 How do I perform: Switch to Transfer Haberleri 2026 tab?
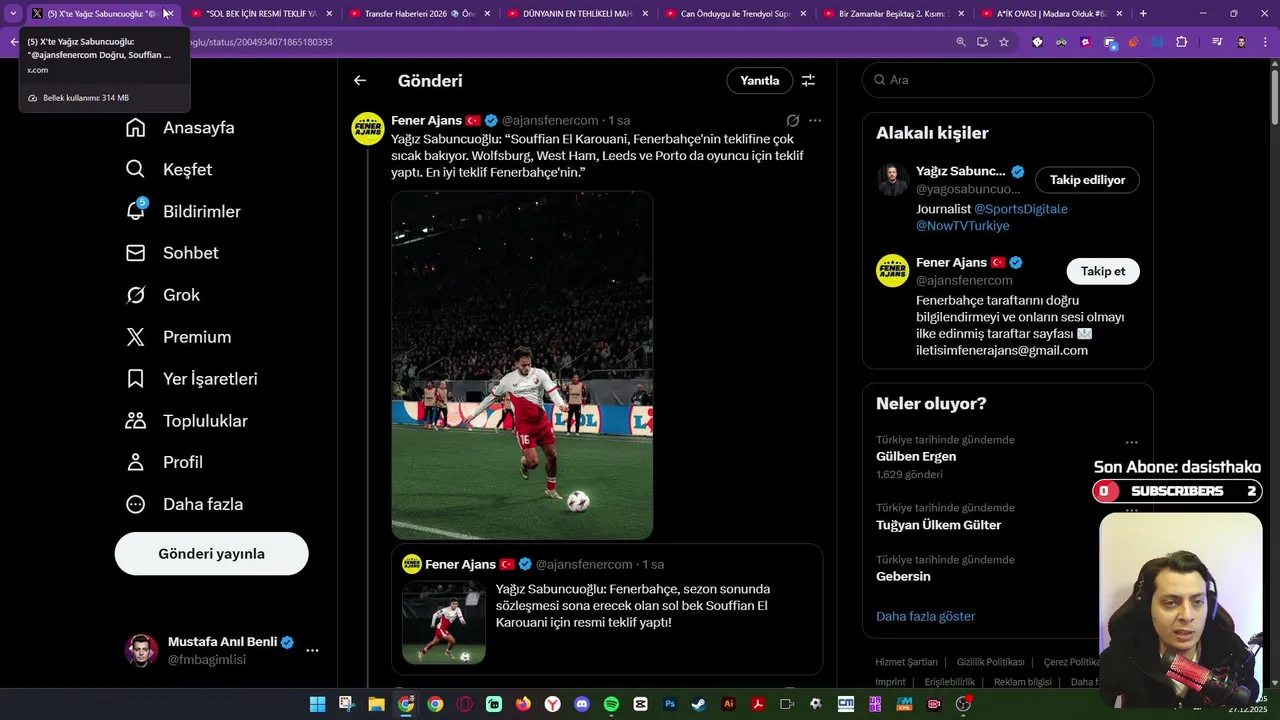point(420,14)
